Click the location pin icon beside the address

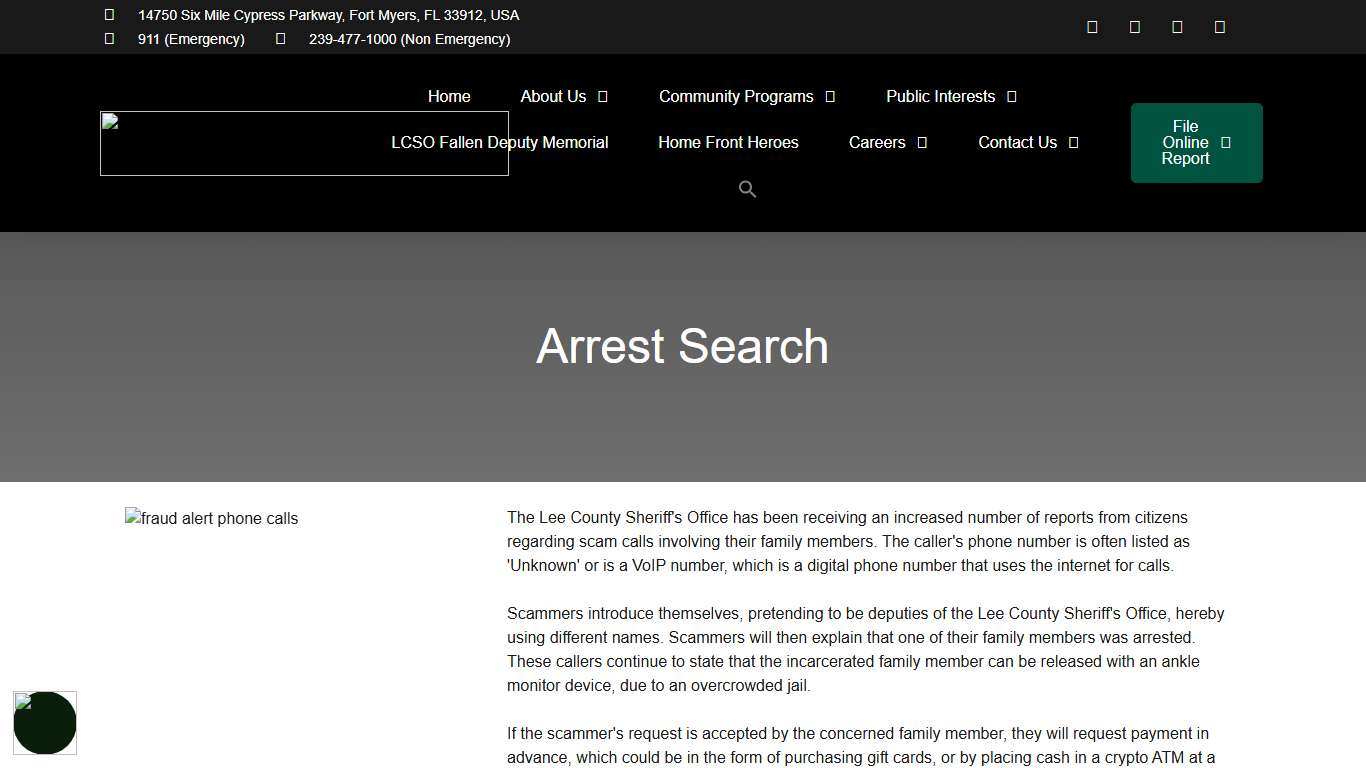[x=108, y=14]
